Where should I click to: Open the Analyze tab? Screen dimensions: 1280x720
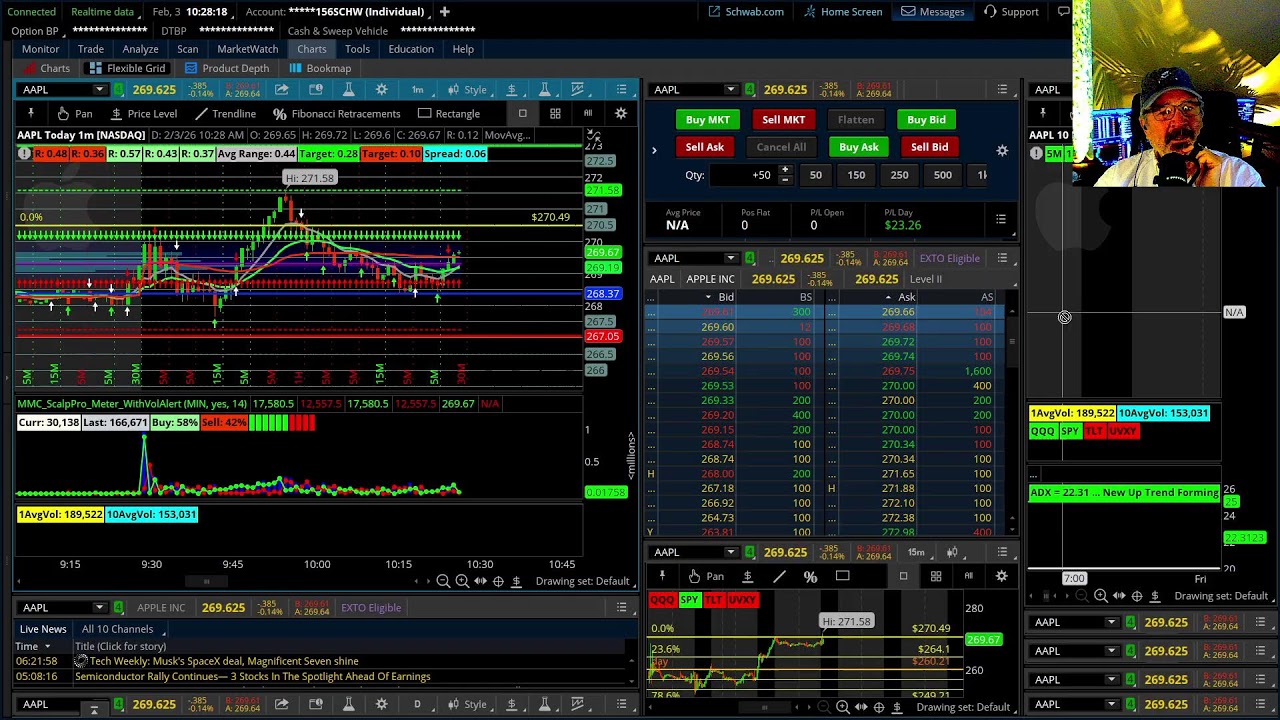click(140, 49)
